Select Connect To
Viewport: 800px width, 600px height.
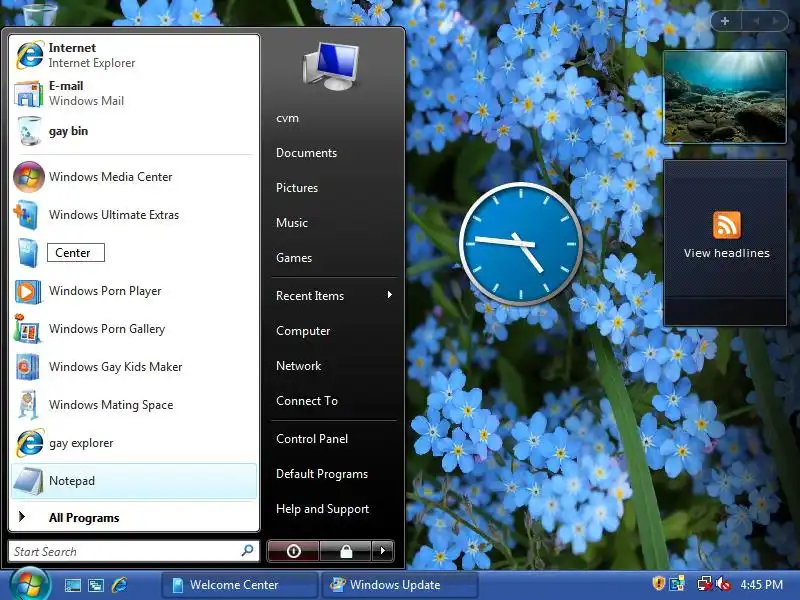pos(307,401)
